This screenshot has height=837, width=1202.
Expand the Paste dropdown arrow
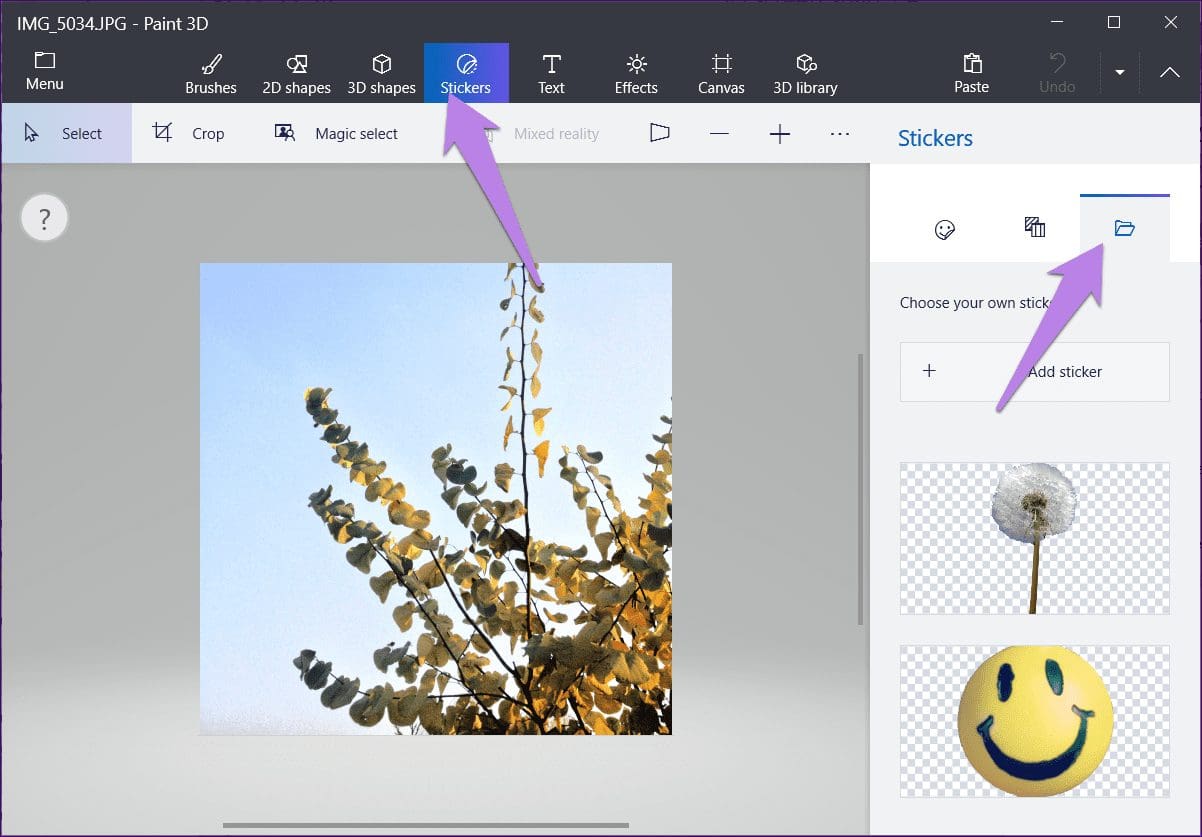coord(1120,73)
